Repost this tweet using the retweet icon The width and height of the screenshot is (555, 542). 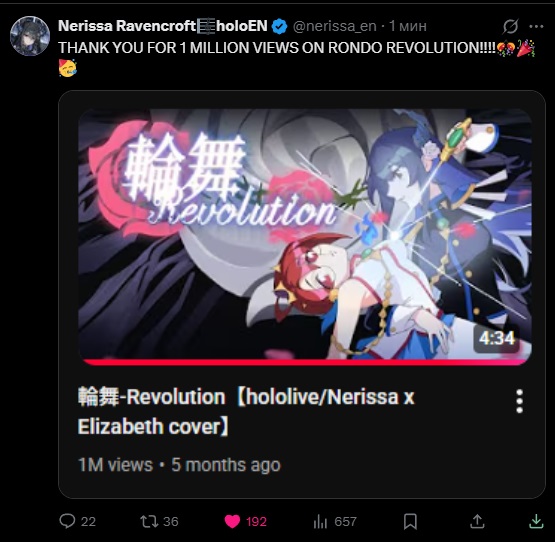[x=149, y=521]
